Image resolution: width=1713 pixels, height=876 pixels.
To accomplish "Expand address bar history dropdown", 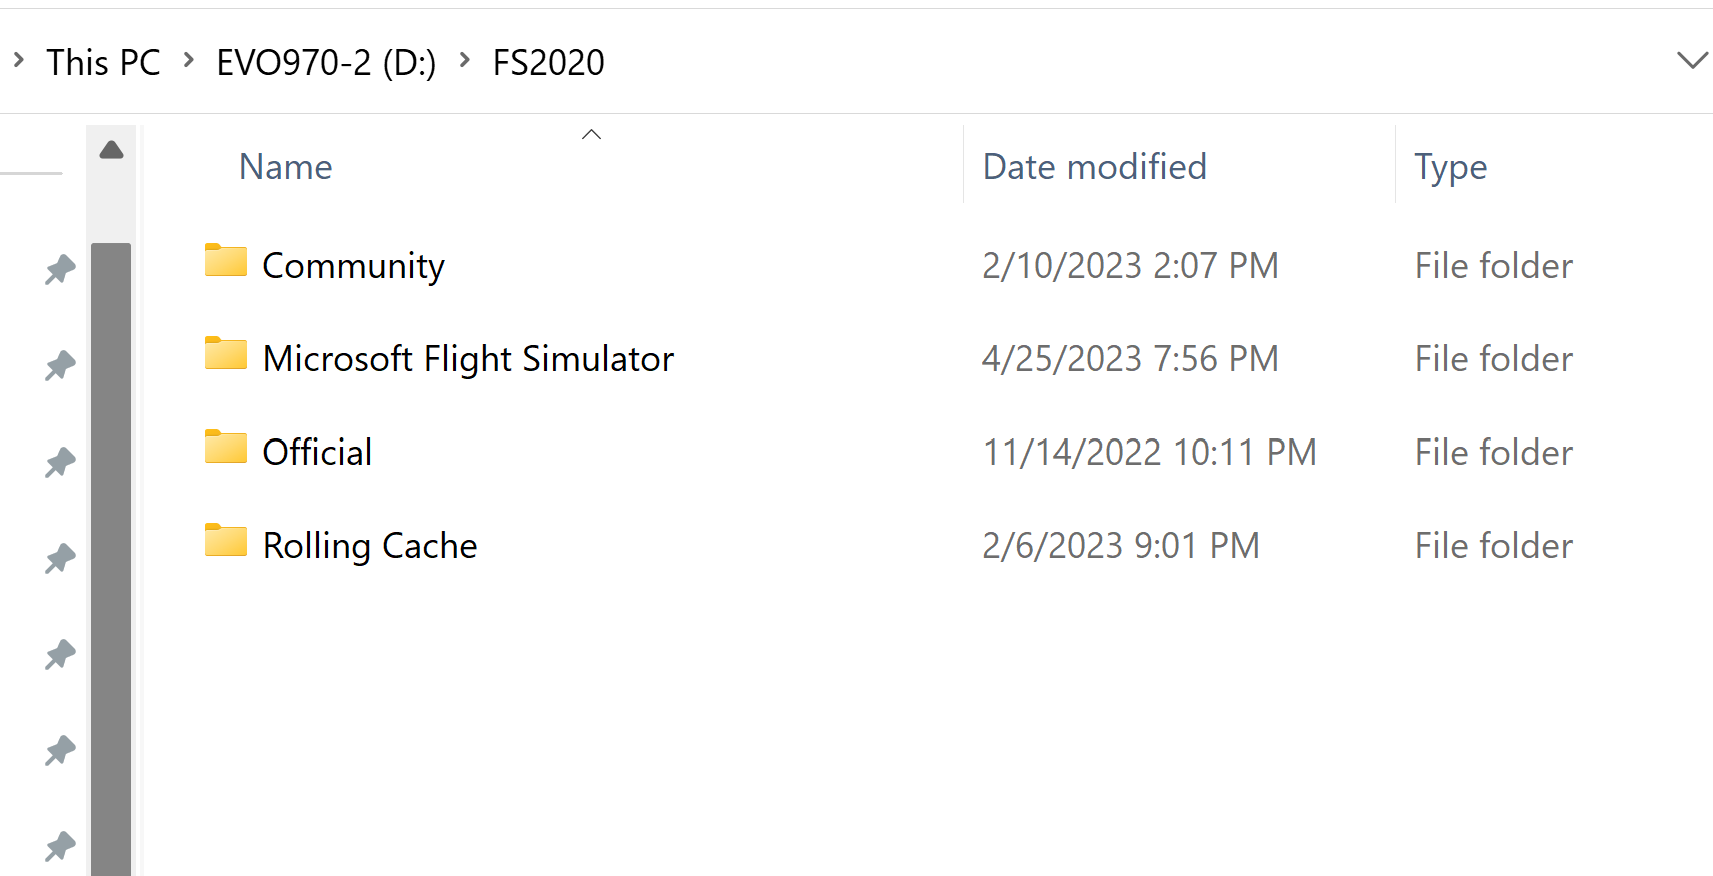I will click(x=1691, y=61).
